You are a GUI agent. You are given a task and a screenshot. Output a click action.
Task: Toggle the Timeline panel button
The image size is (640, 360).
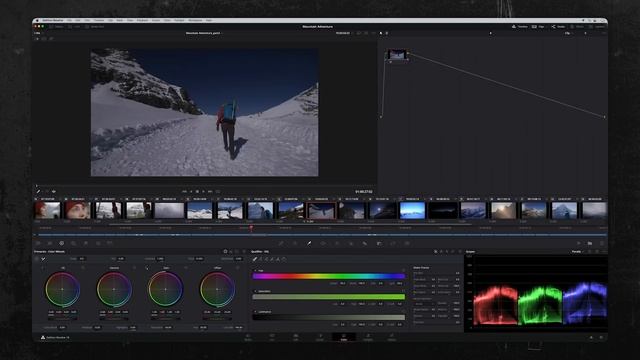(x=520, y=27)
